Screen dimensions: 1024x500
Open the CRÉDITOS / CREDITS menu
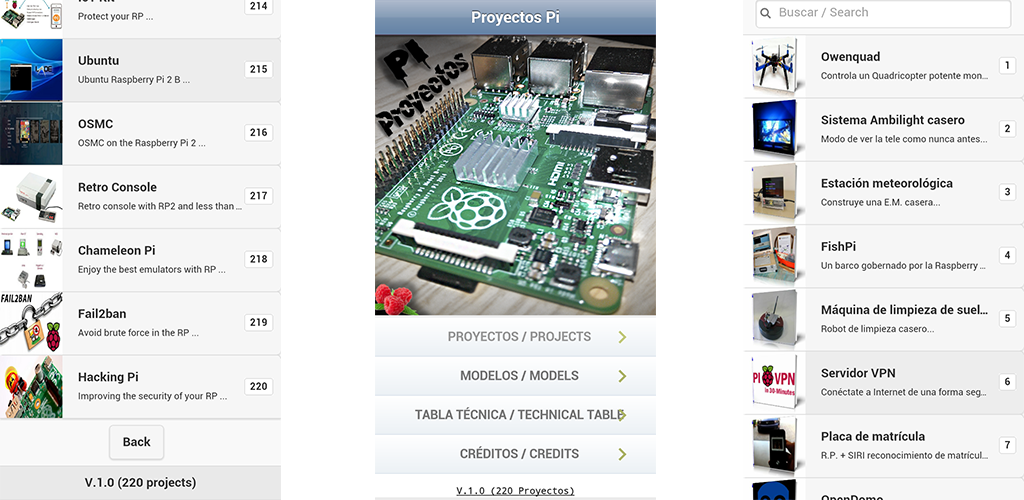(x=515, y=454)
